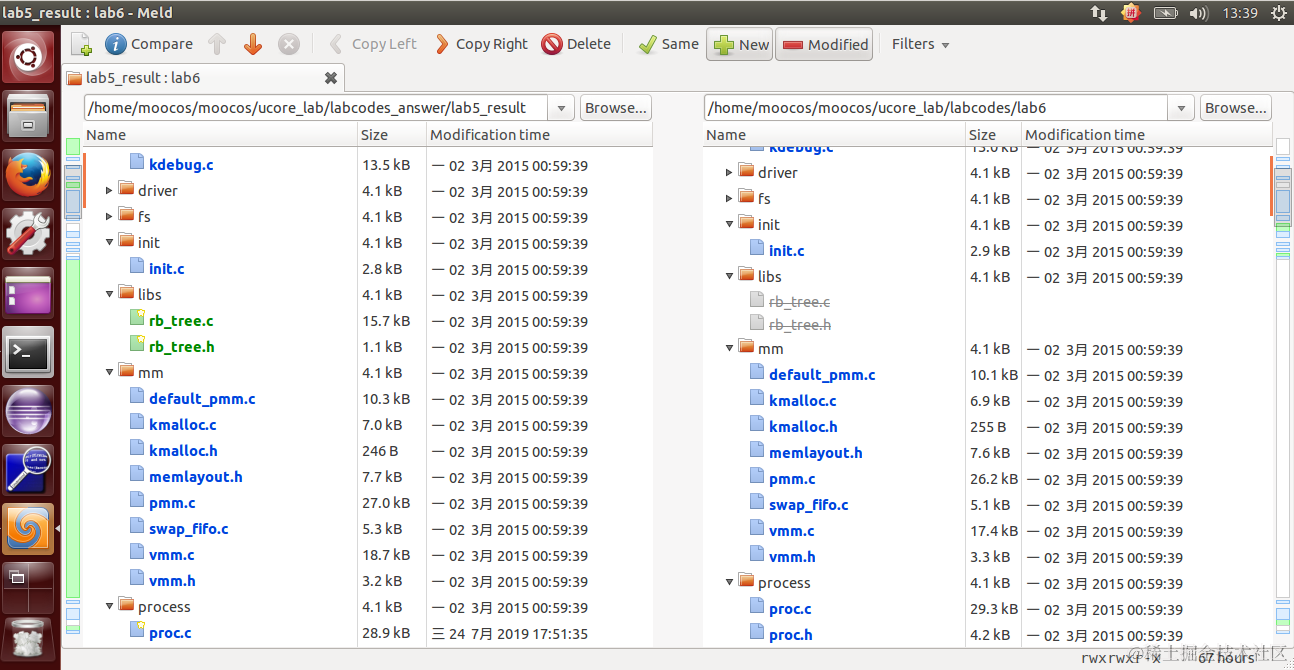1294x670 pixels.
Task: Open the system gear menu in panel
Action: pyautogui.click(x=1279, y=13)
